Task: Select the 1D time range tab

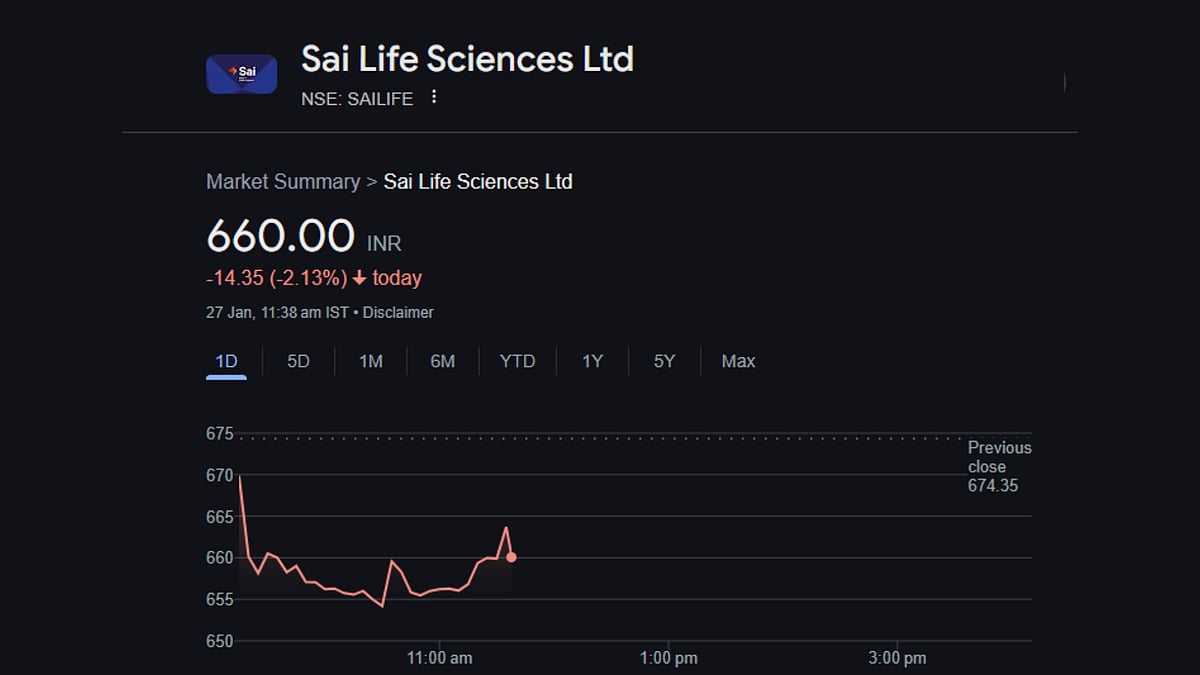Action: click(x=226, y=361)
